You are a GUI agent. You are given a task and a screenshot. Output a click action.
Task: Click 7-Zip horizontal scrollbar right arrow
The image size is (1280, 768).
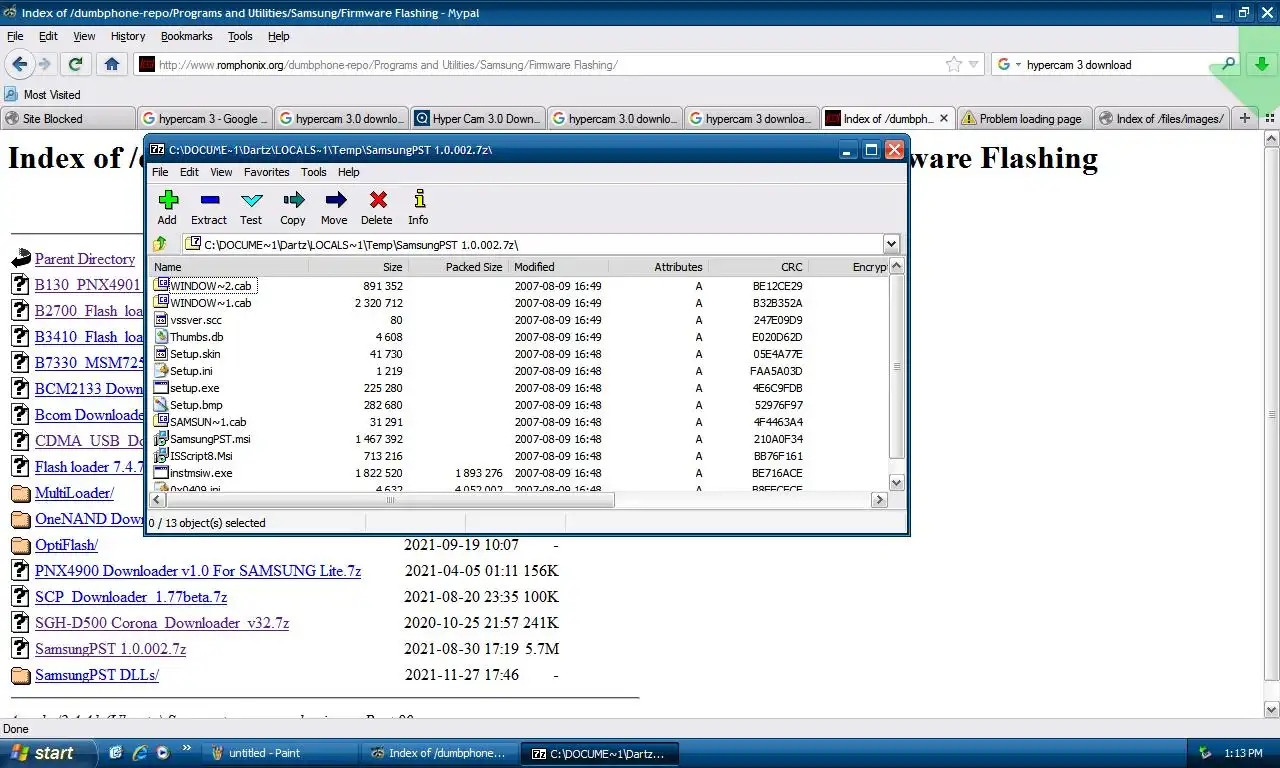[x=880, y=499]
